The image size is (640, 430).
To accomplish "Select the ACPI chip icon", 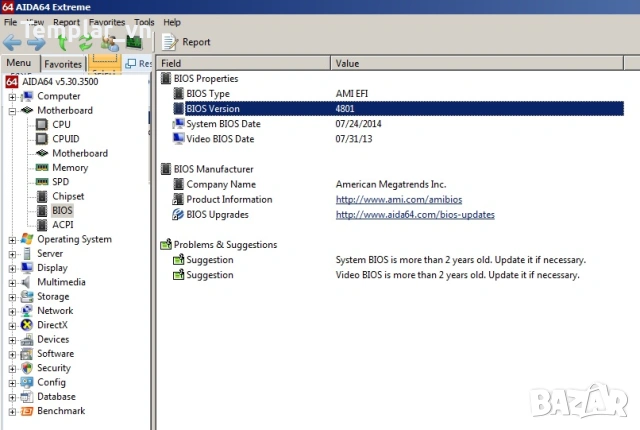I will (42, 225).
